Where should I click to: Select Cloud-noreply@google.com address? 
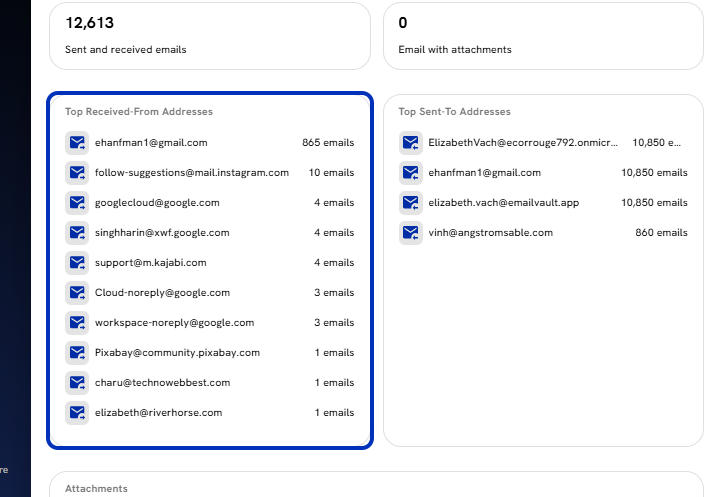[162, 293]
